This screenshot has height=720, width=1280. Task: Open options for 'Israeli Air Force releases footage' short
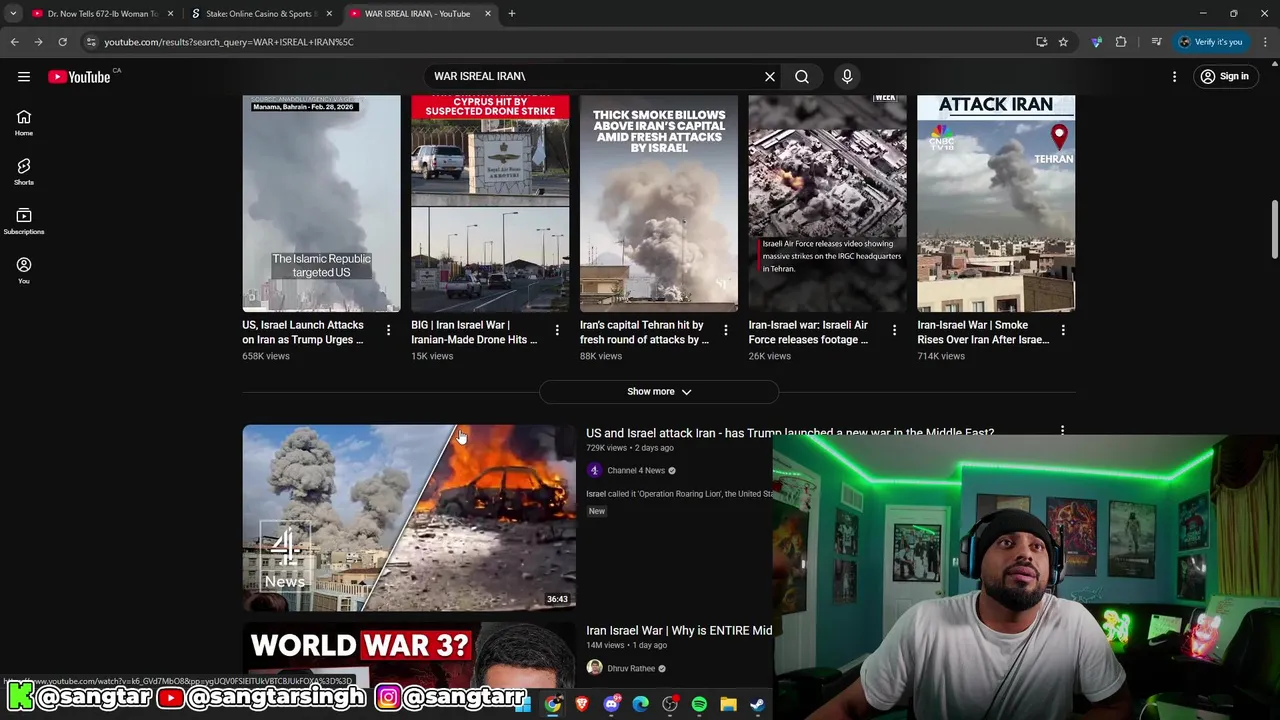[894, 330]
